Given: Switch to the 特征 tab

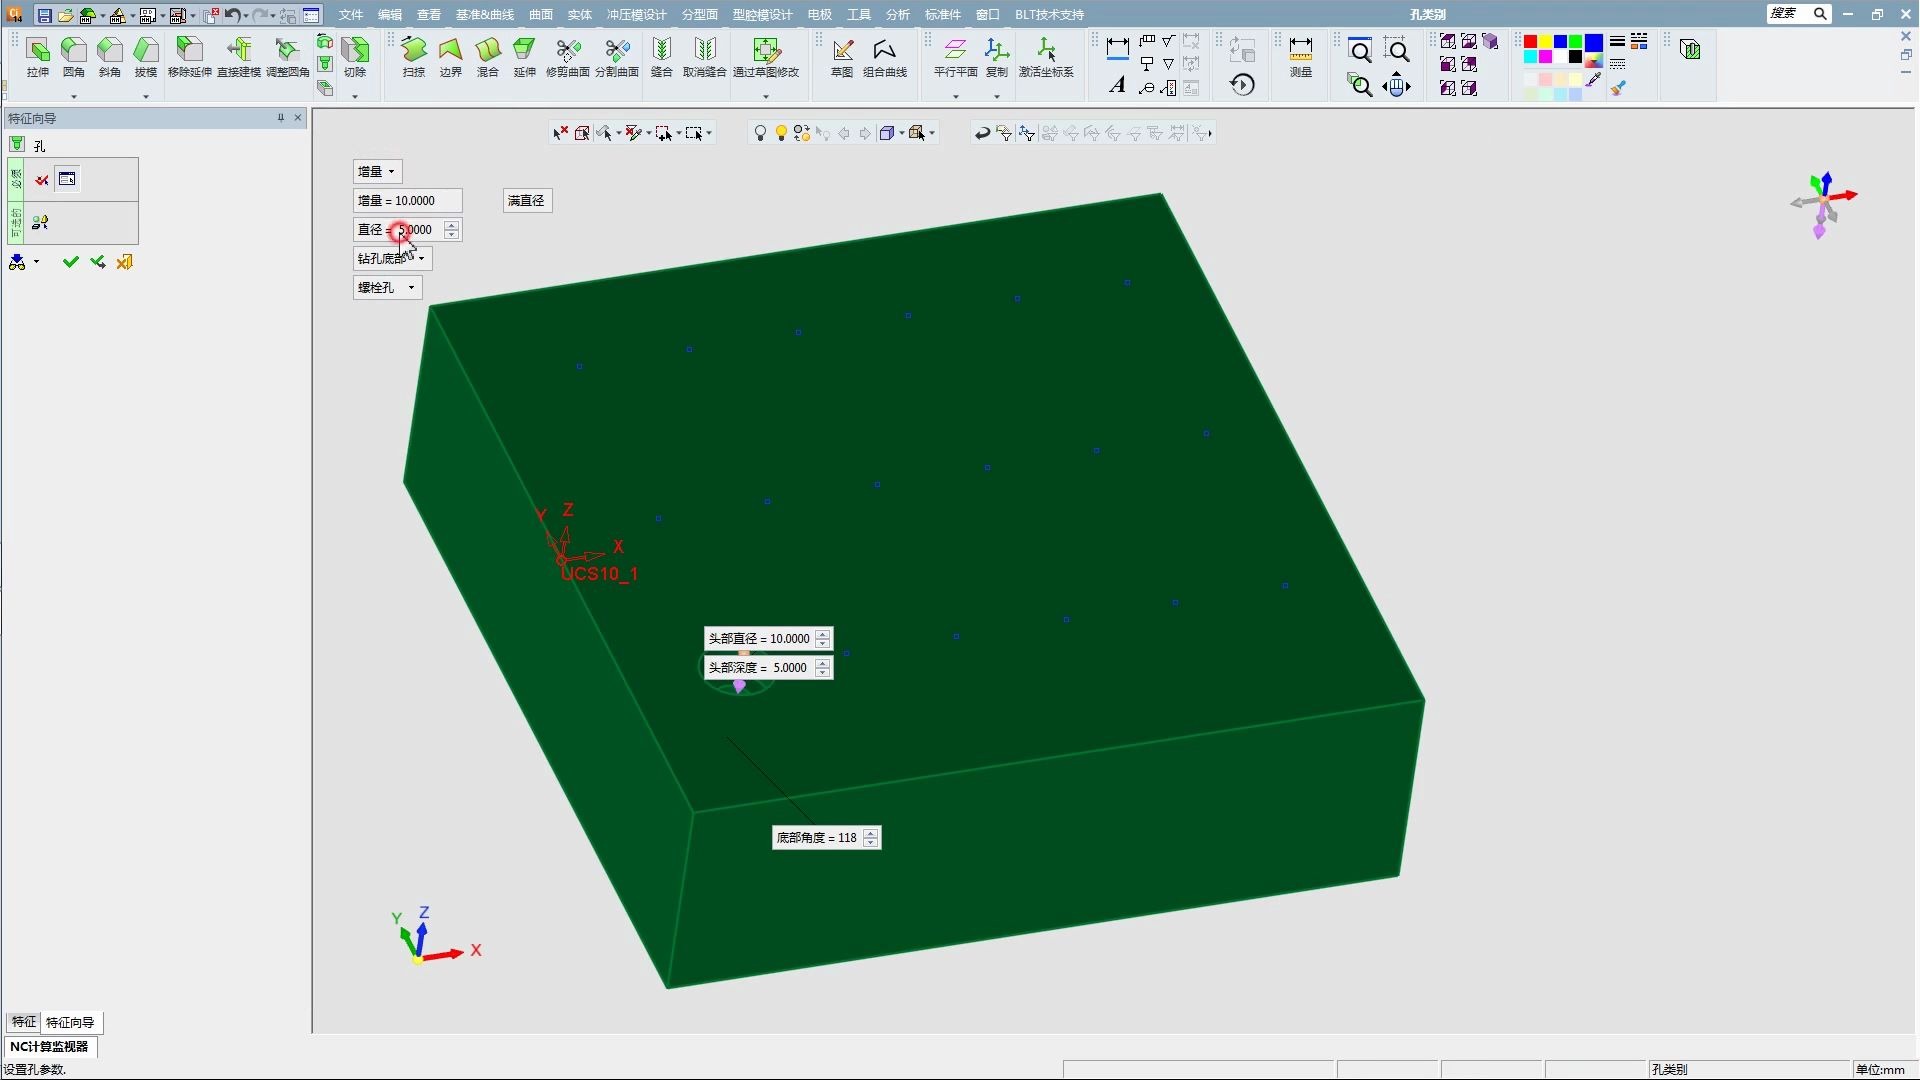Looking at the screenshot, I should (x=23, y=1022).
